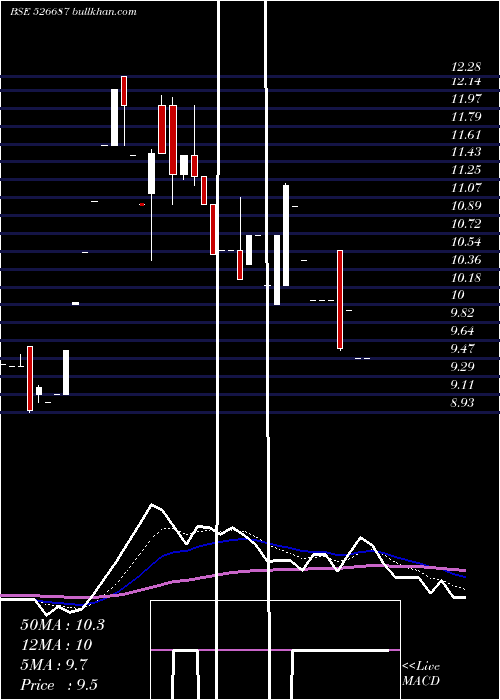Click the large white candle reaching 12.14
This screenshot has height=700, width=500.
point(115,117)
